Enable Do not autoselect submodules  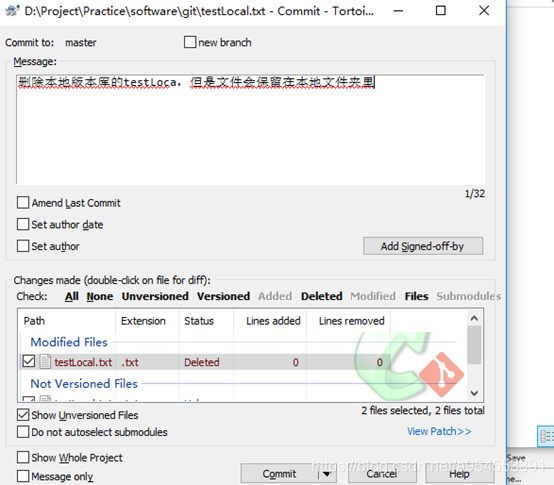point(23,432)
